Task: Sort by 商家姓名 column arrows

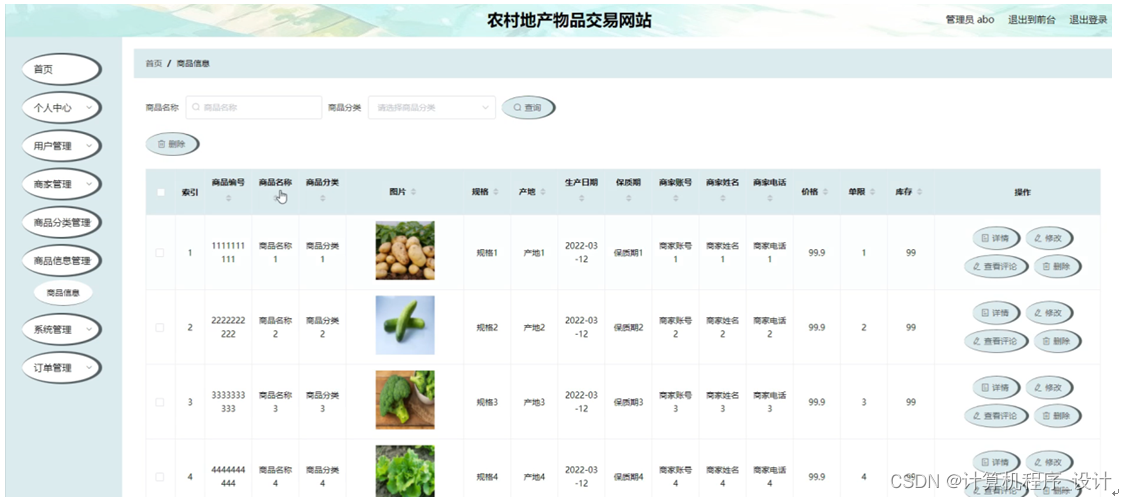Action: click(x=722, y=198)
